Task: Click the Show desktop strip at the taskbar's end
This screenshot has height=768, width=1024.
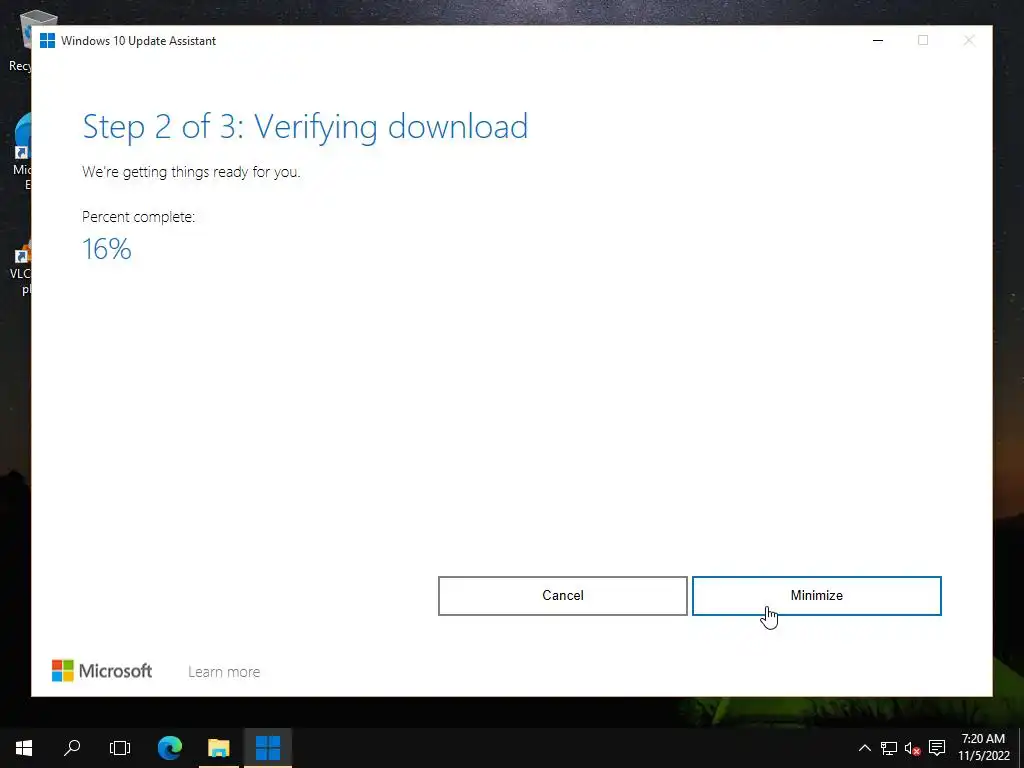Action: click(x=1021, y=748)
